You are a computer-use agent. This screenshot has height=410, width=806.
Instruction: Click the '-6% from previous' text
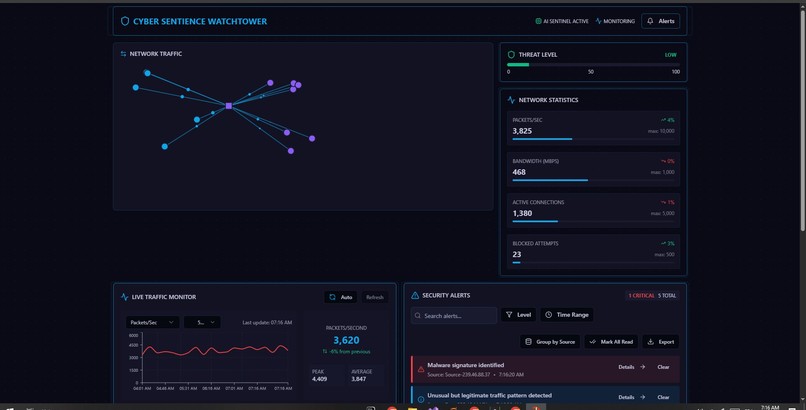pyautogui.click(x=350, y=351)
